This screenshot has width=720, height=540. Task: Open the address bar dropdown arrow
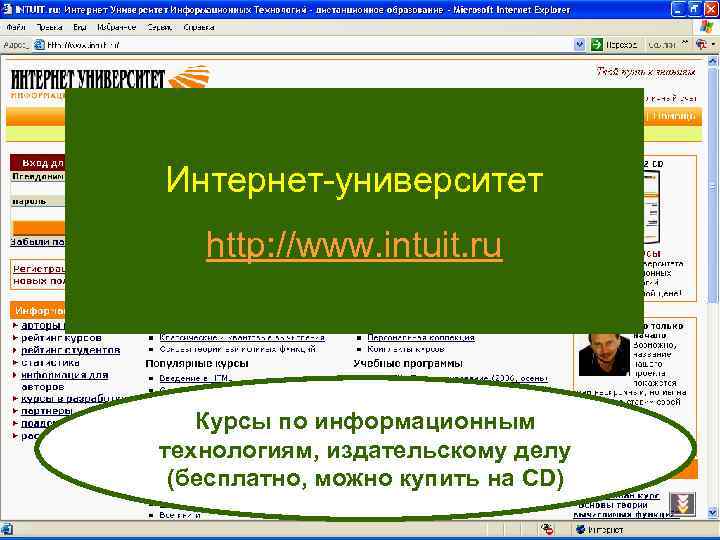tap(579, 45)
